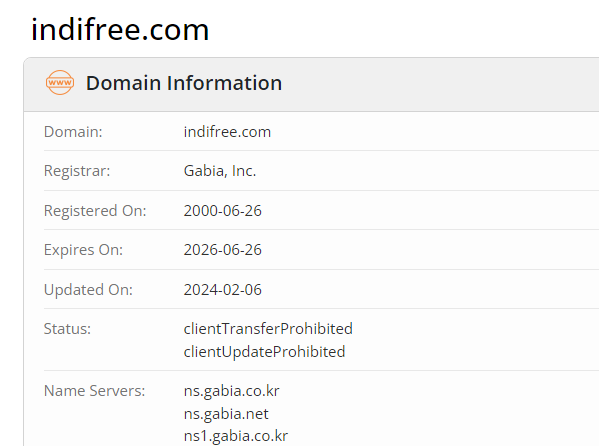Click the ns.gabia.net name server

coord(226,414)
